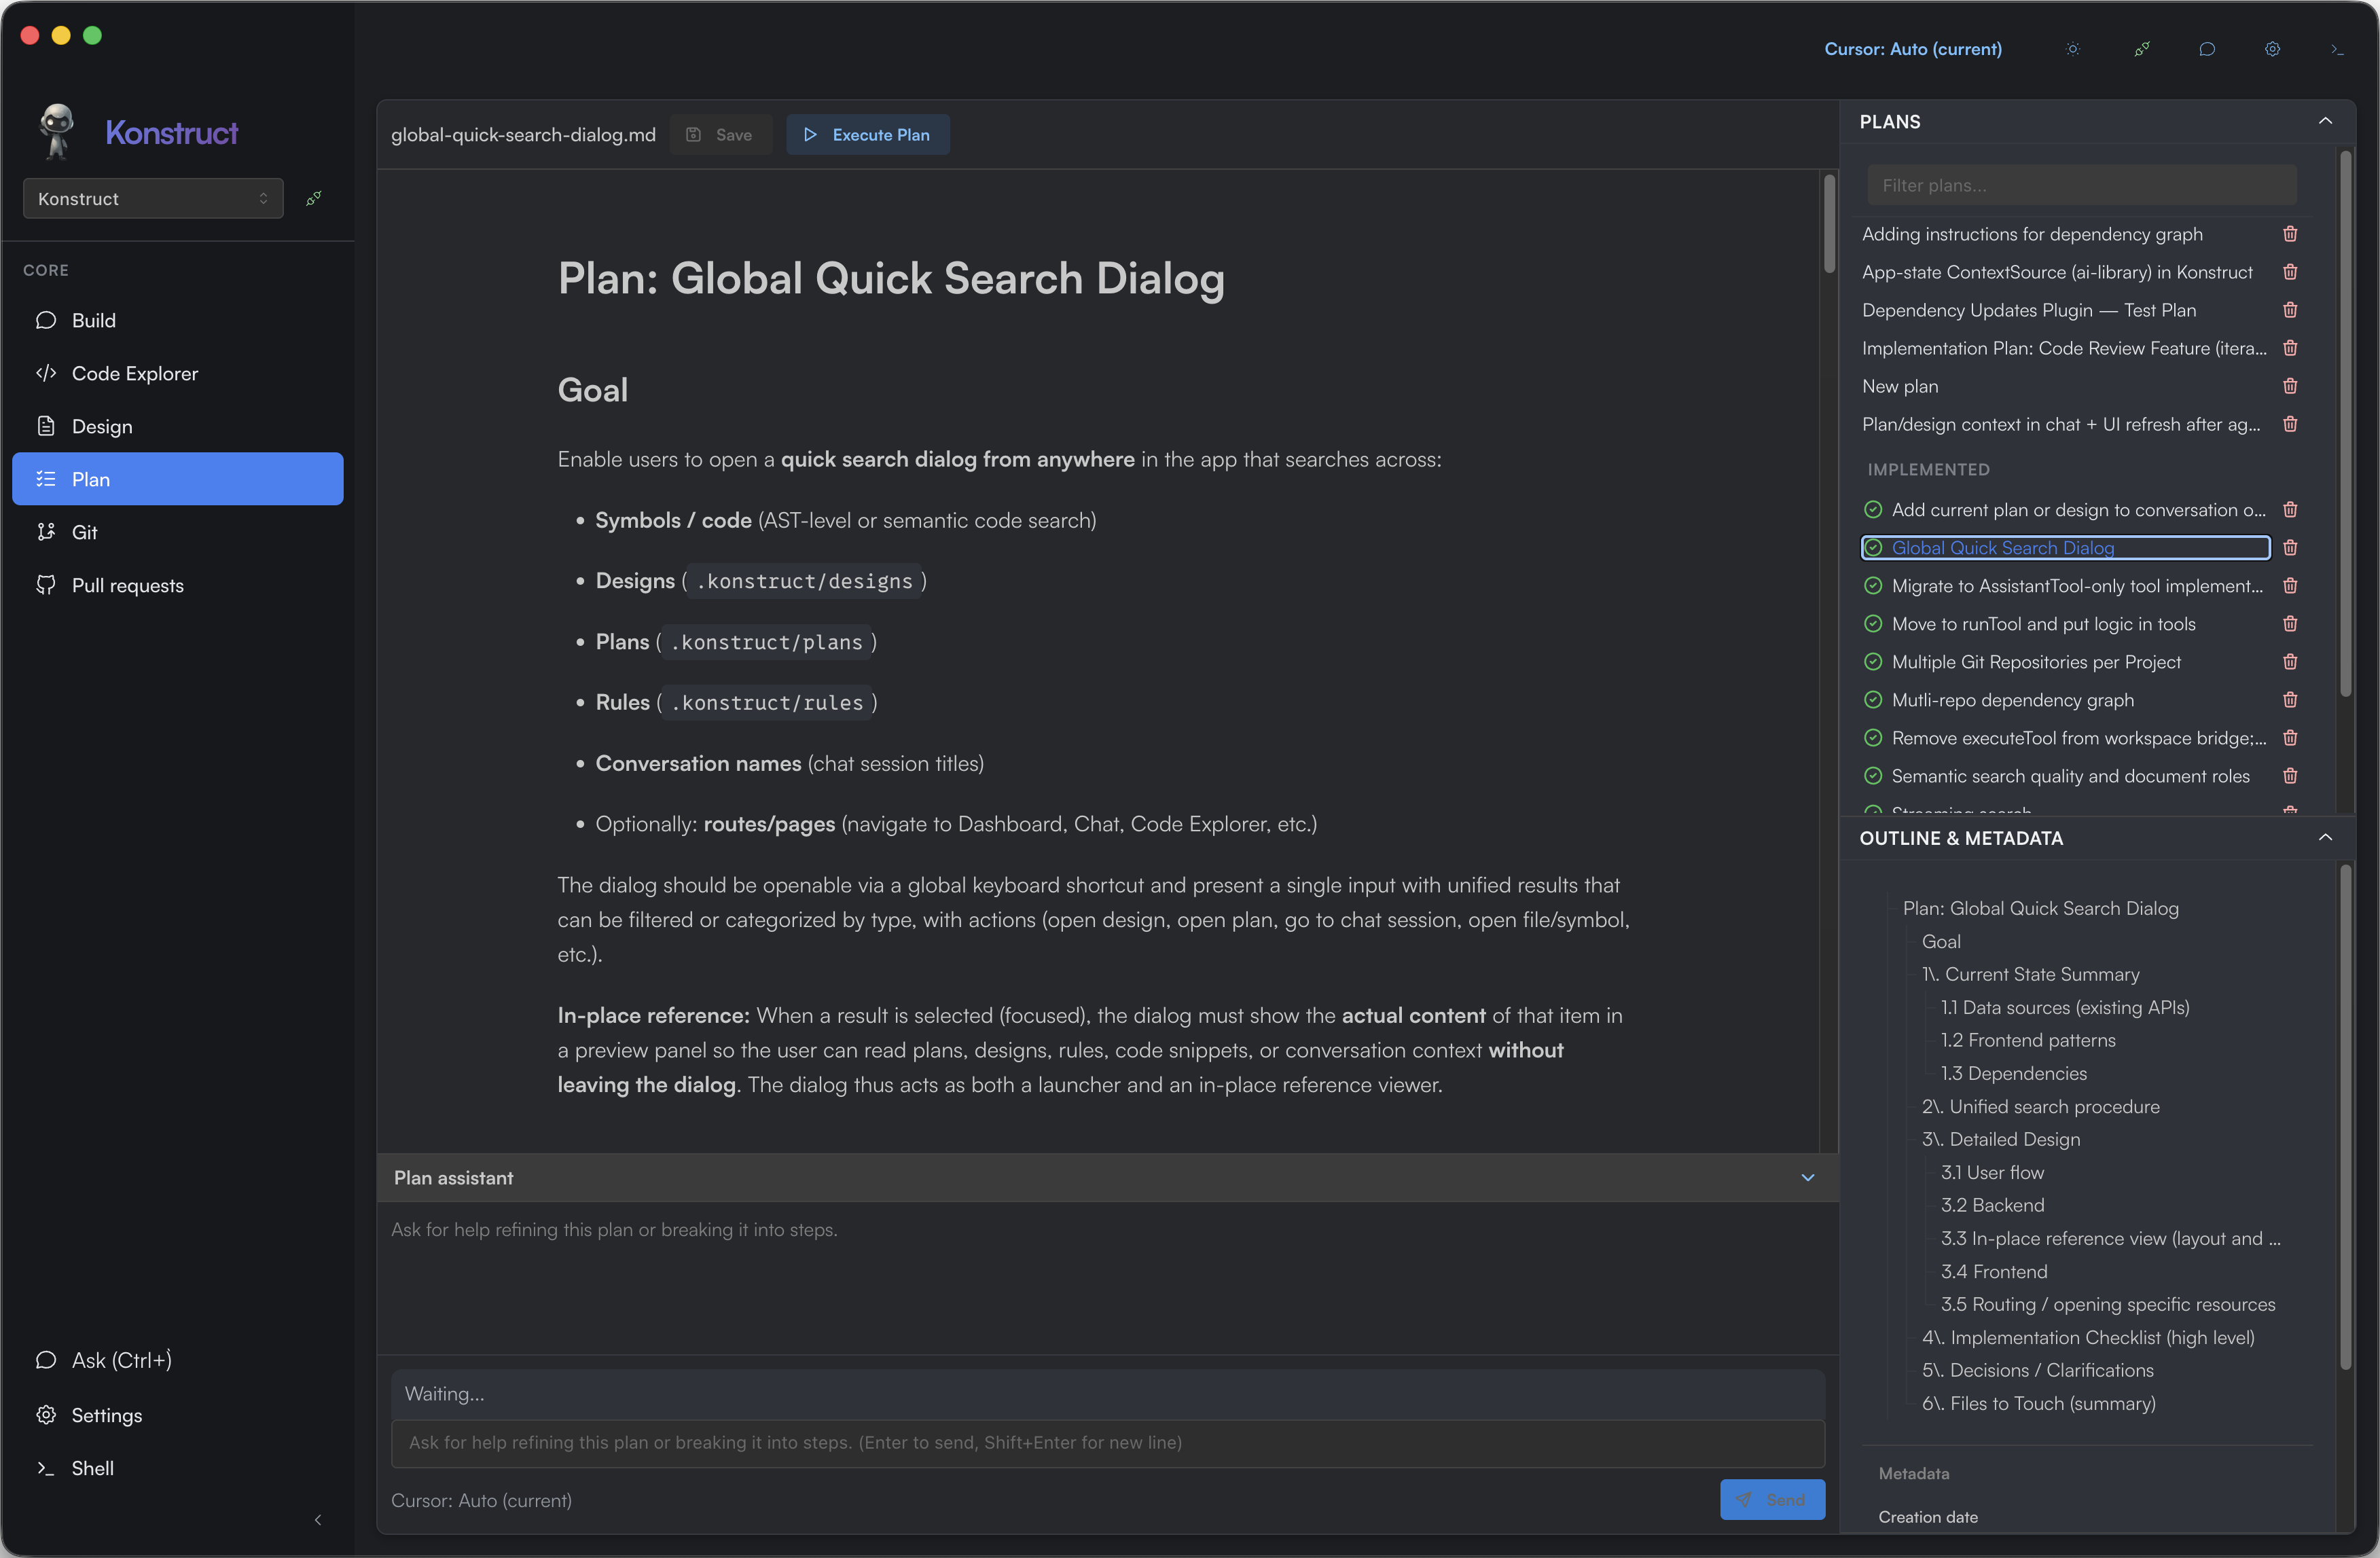Screen dimensions: 2380x1558
Task: Click the connection plug icon in top bar
Action: point(2141,49)
